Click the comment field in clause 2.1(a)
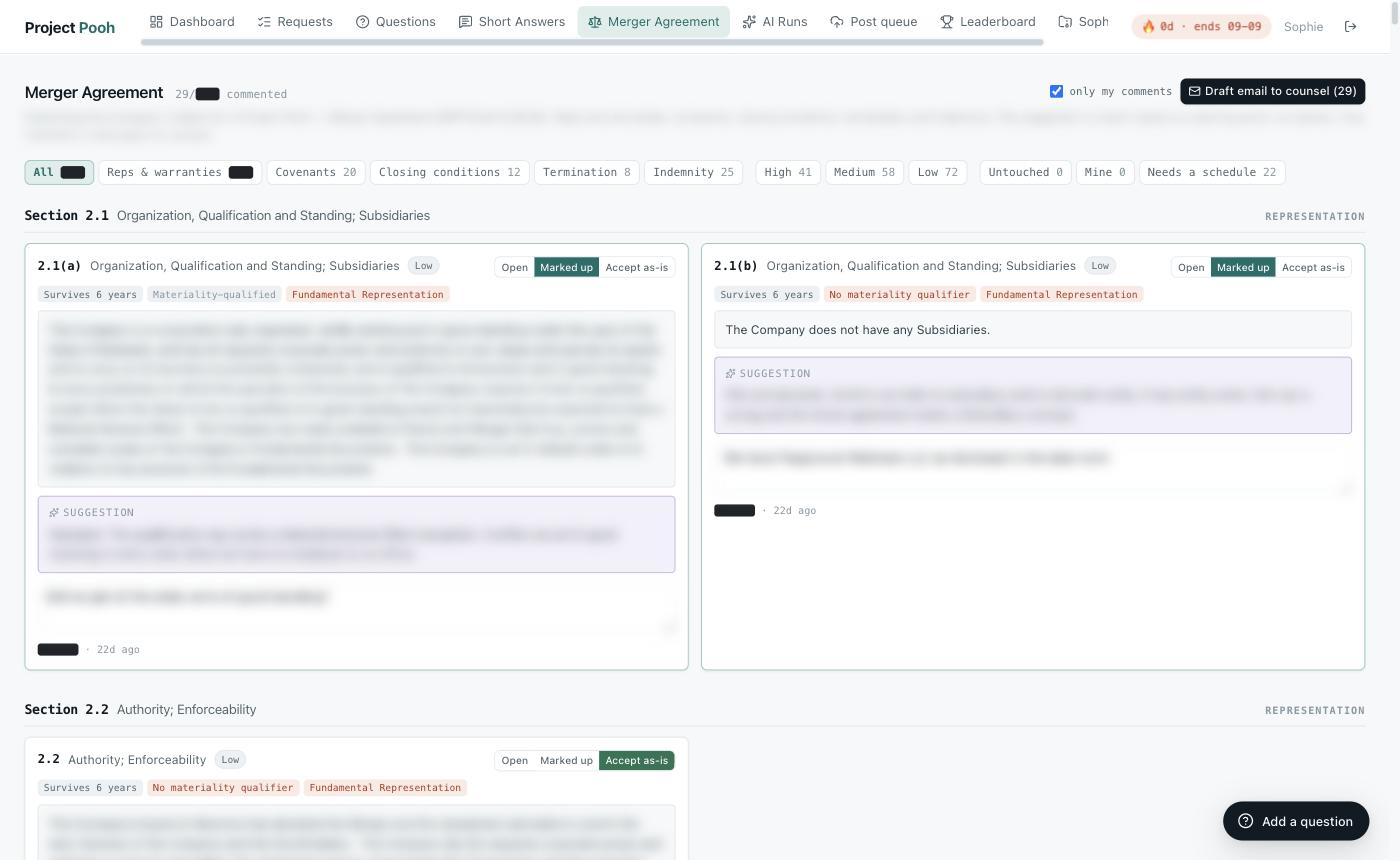Screen dimensions: 1400x861 pos(356,606)
